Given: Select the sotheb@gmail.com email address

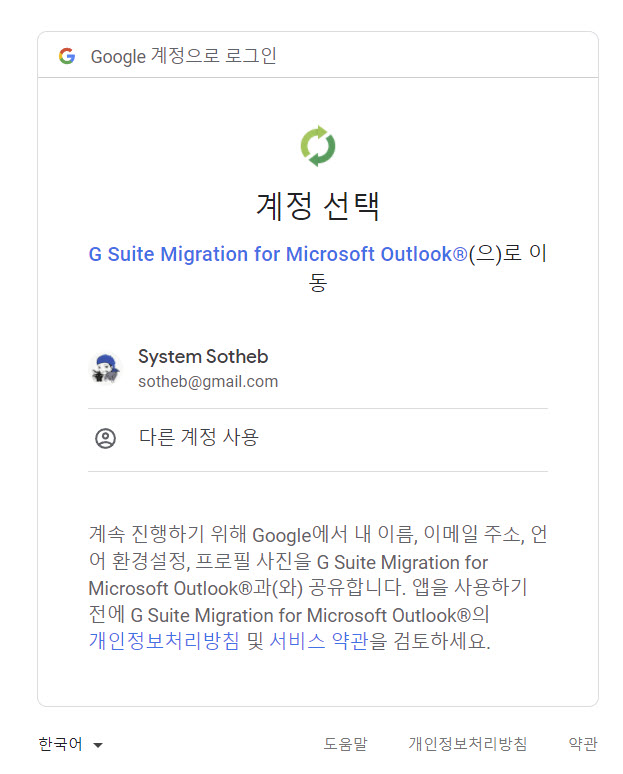Looking at the screenshot, I should 208,382.
